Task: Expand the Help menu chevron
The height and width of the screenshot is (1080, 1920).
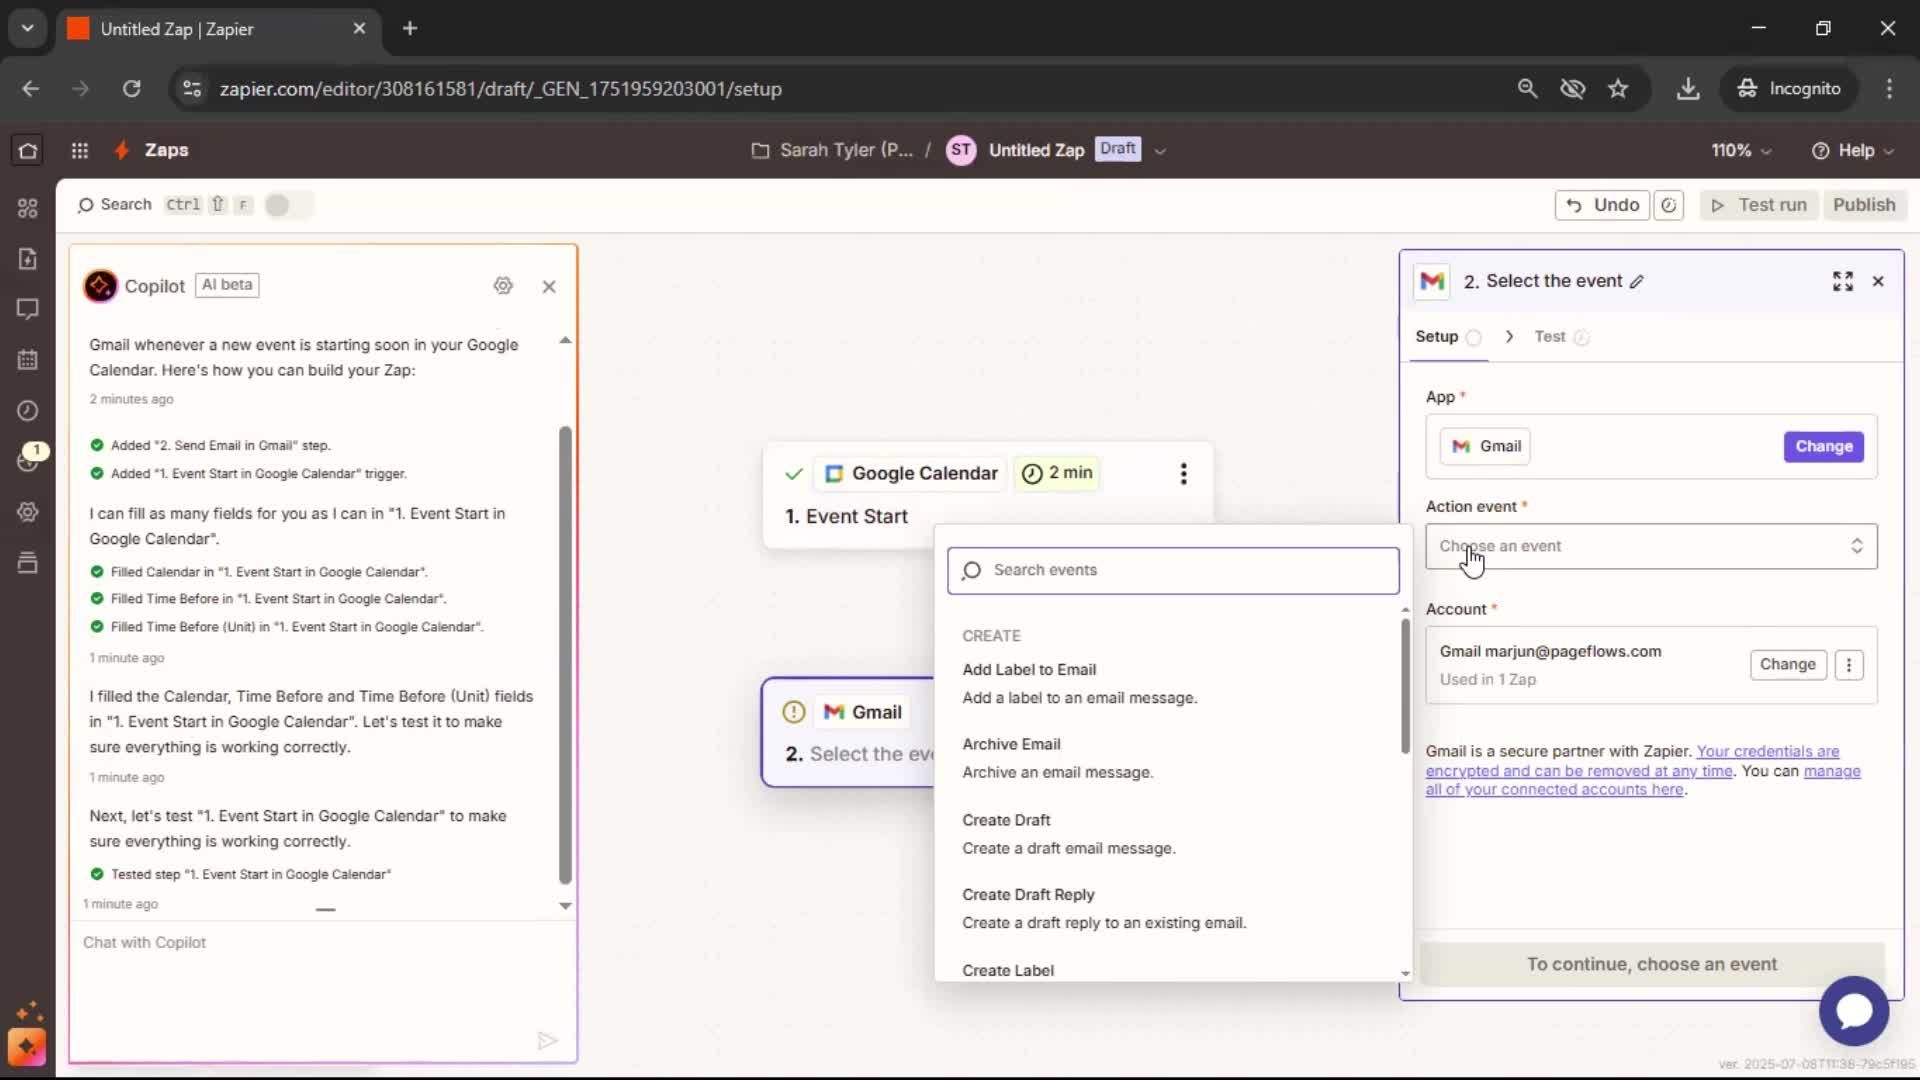Action: pos(1888,151)
